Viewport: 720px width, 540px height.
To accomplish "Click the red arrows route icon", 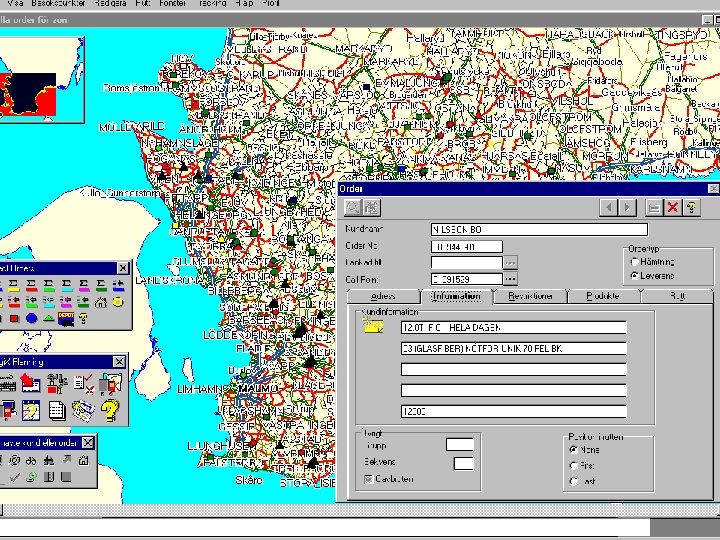I will pos(14,302).
